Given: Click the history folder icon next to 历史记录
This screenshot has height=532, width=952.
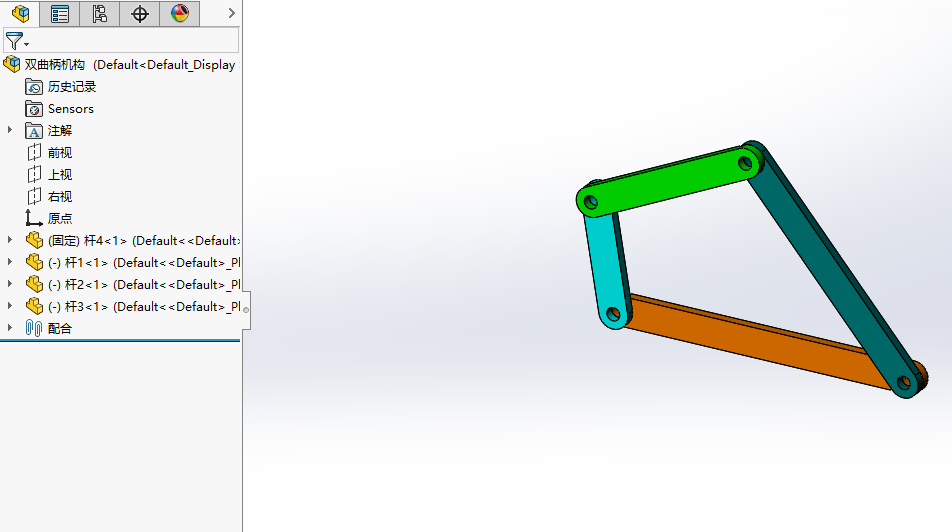Looking at the screenshot, I should point(34,87).
